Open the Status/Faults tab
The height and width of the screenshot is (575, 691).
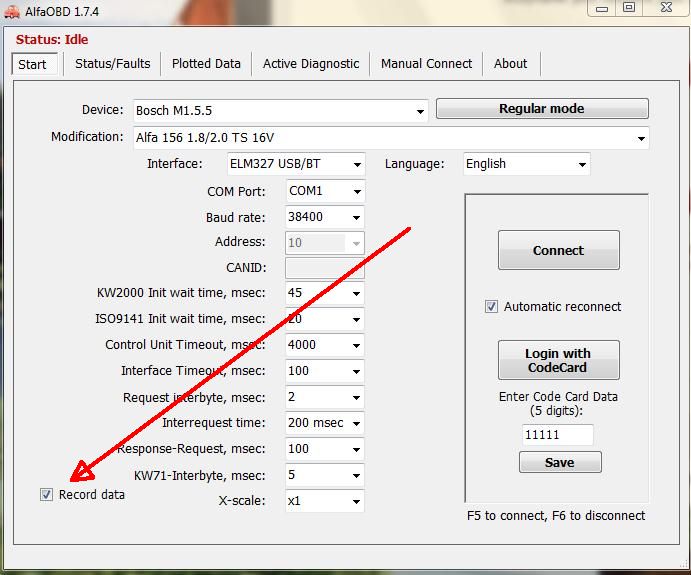(112, 64)
